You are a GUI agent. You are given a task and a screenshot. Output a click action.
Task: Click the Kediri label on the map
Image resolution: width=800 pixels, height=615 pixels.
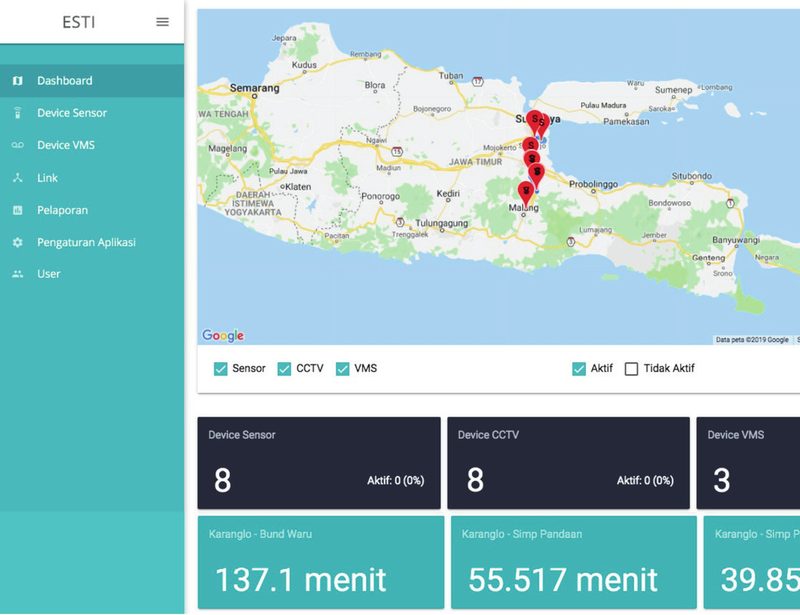tap(448, 193)
